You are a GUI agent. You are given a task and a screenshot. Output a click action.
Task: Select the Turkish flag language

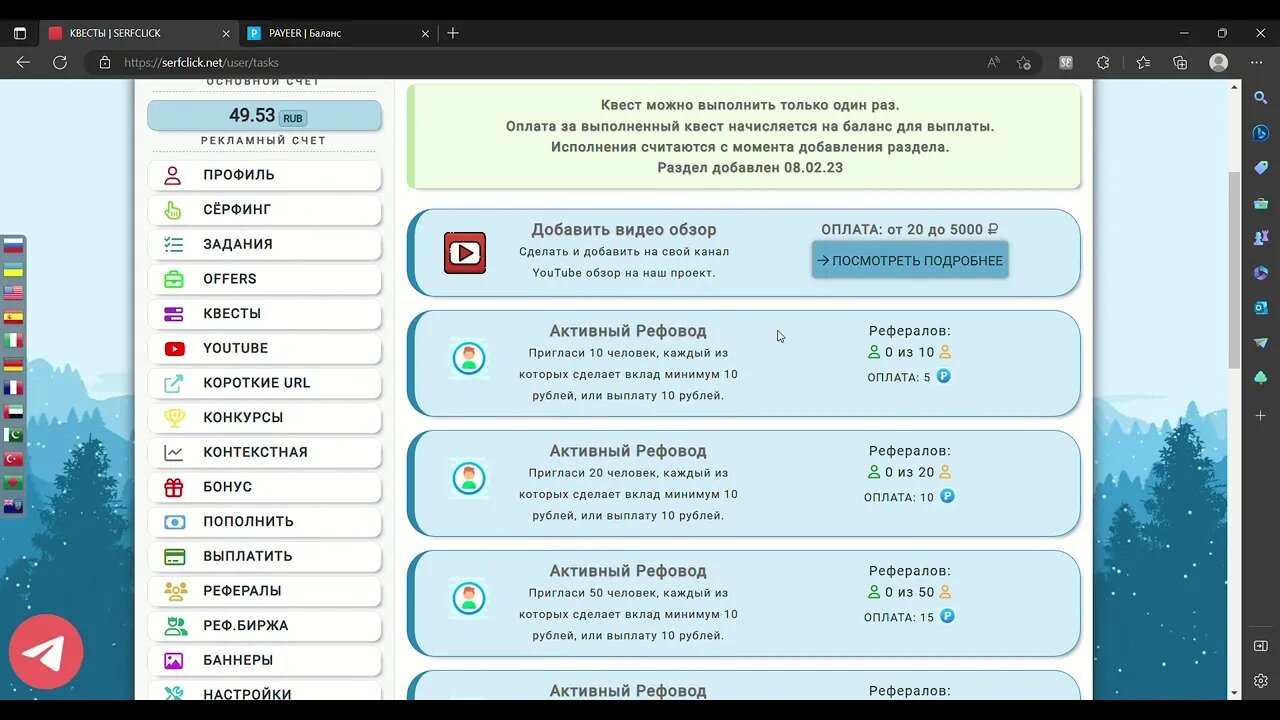point(13,459)
